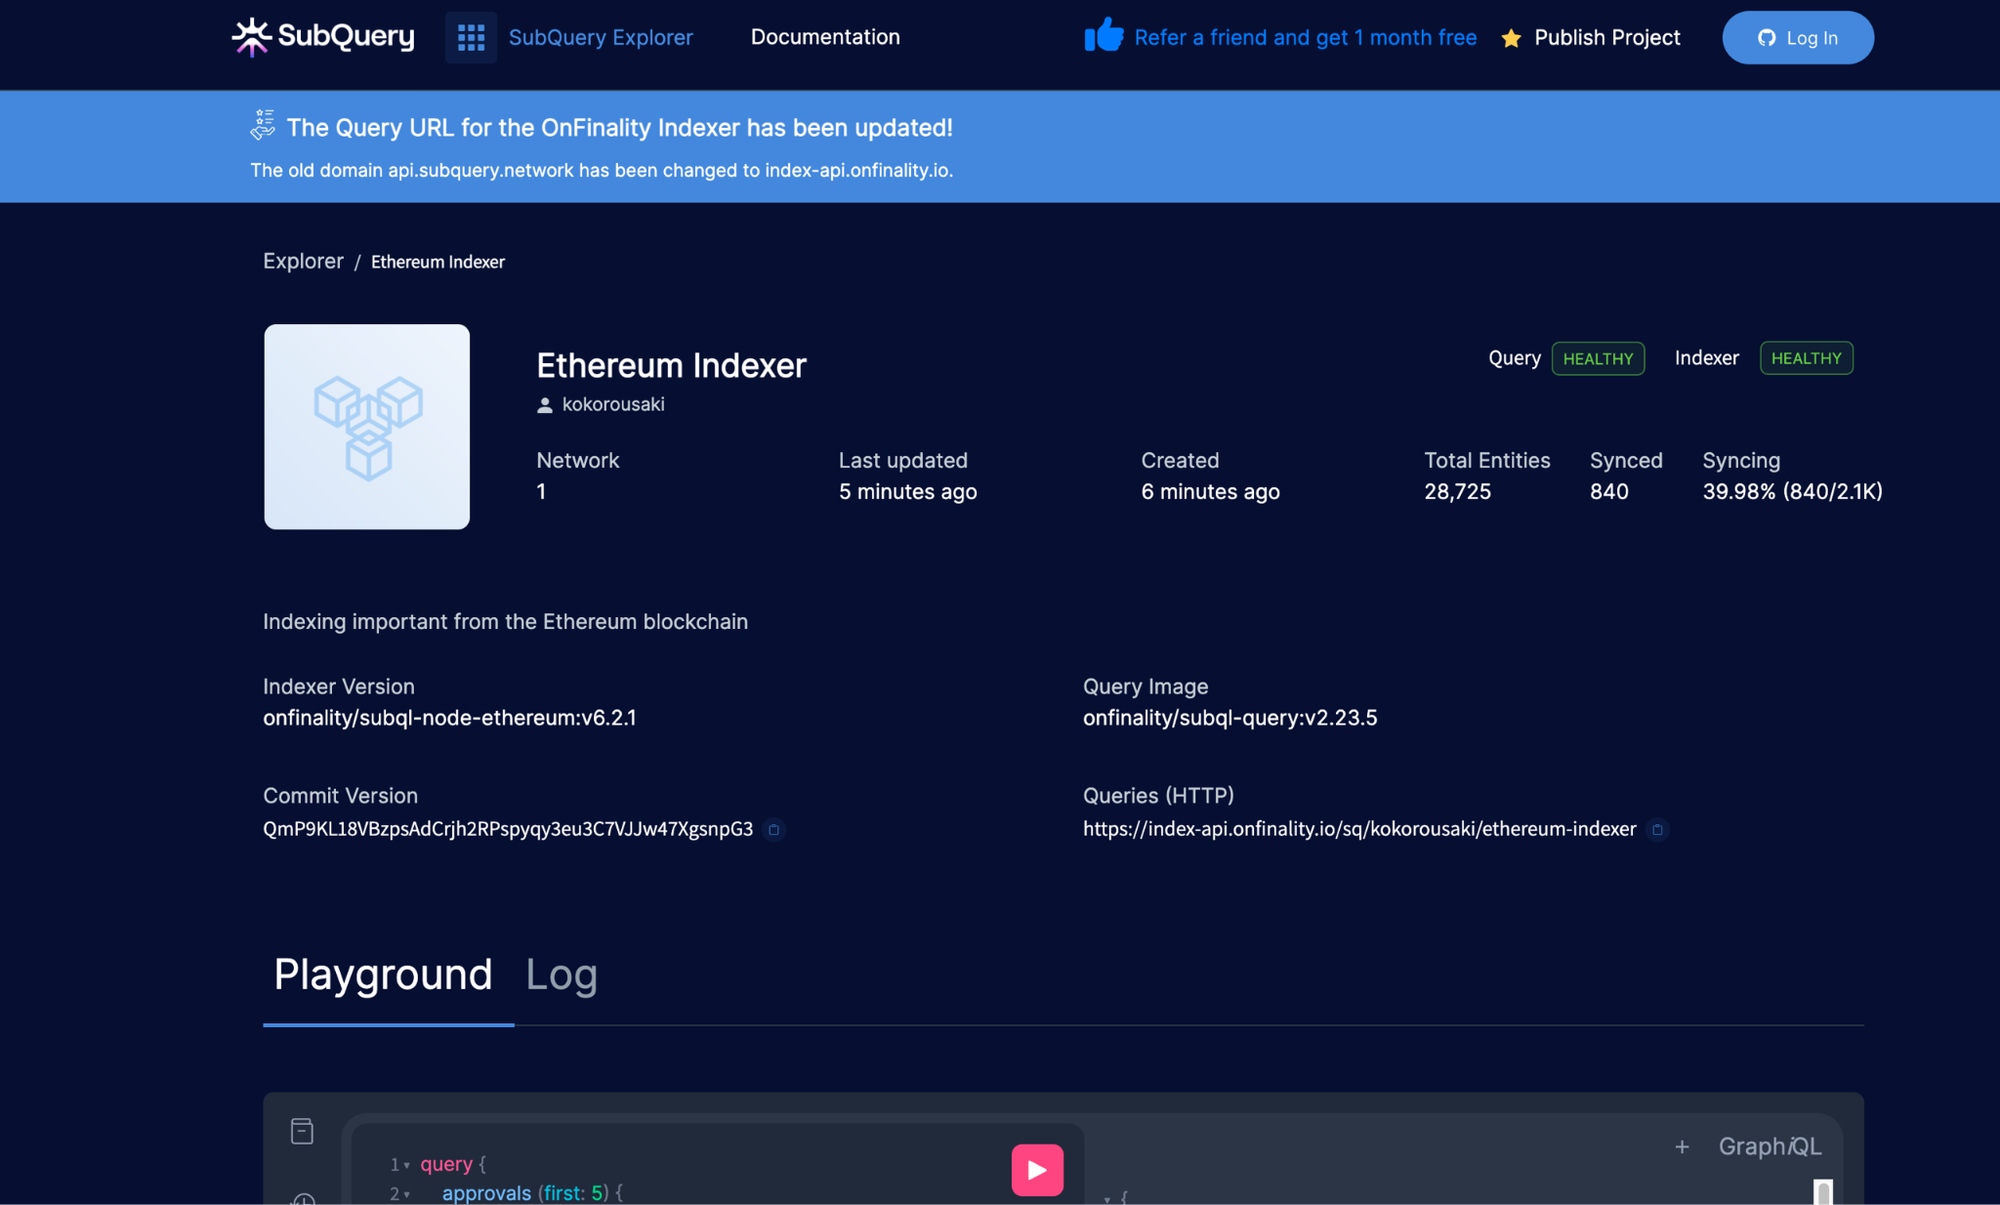Open the GraphiQL documentation explorer sidebar icon
Image resolution: width=2000 pixels, height=1205 pixels.
point(302,1130)
